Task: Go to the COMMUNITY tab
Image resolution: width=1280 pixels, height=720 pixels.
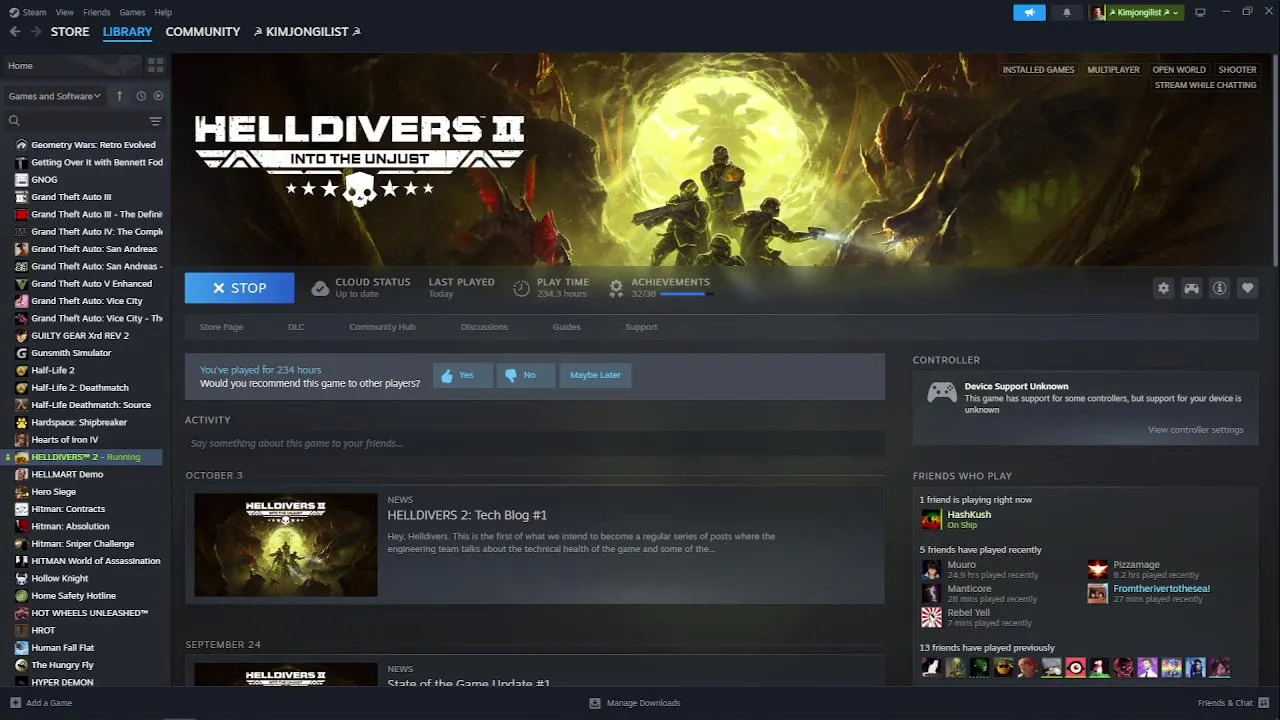Action: click(203, 32)
